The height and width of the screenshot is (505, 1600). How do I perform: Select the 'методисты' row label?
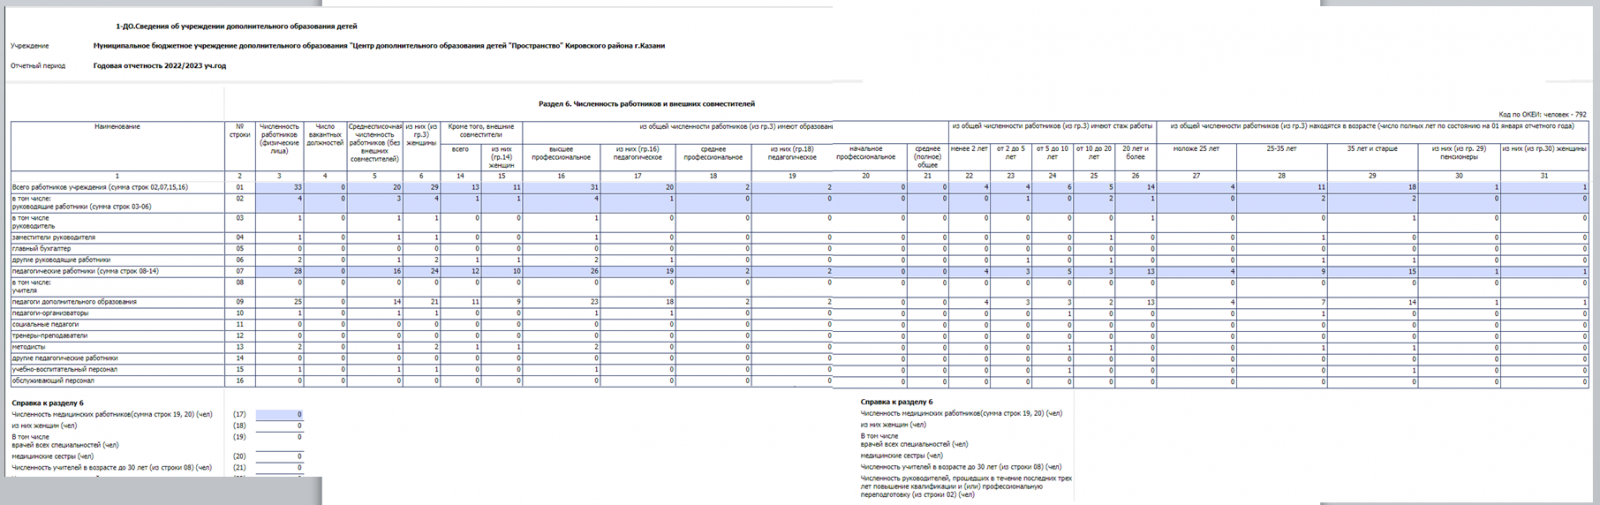30,347
